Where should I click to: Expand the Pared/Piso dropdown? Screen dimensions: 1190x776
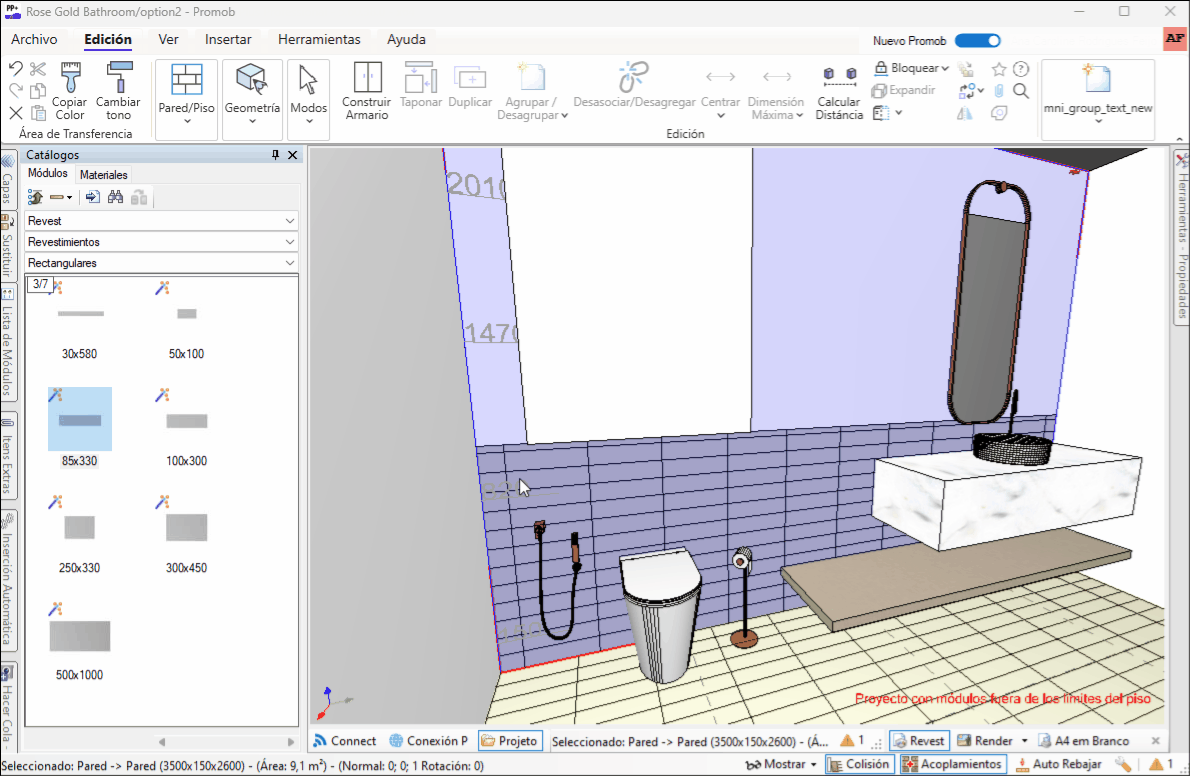[187, 121]
